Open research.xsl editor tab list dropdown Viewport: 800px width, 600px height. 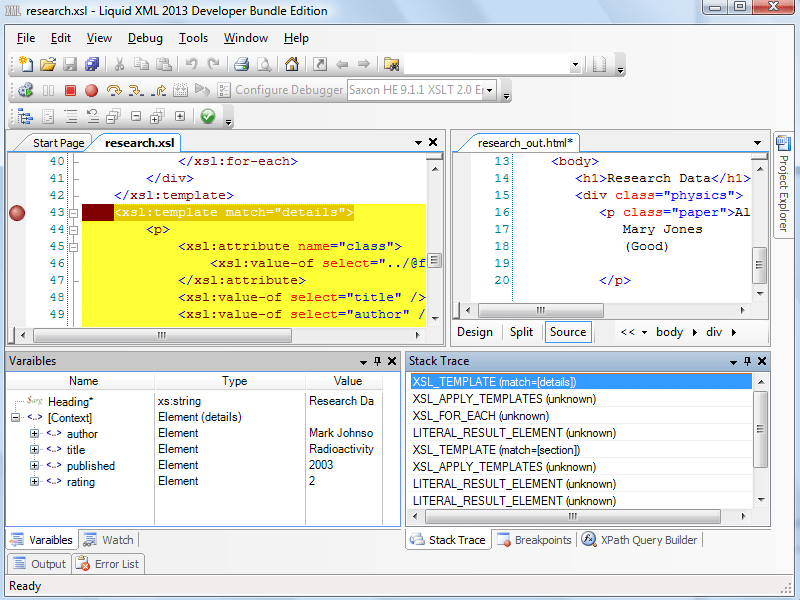tap(418, 143)
